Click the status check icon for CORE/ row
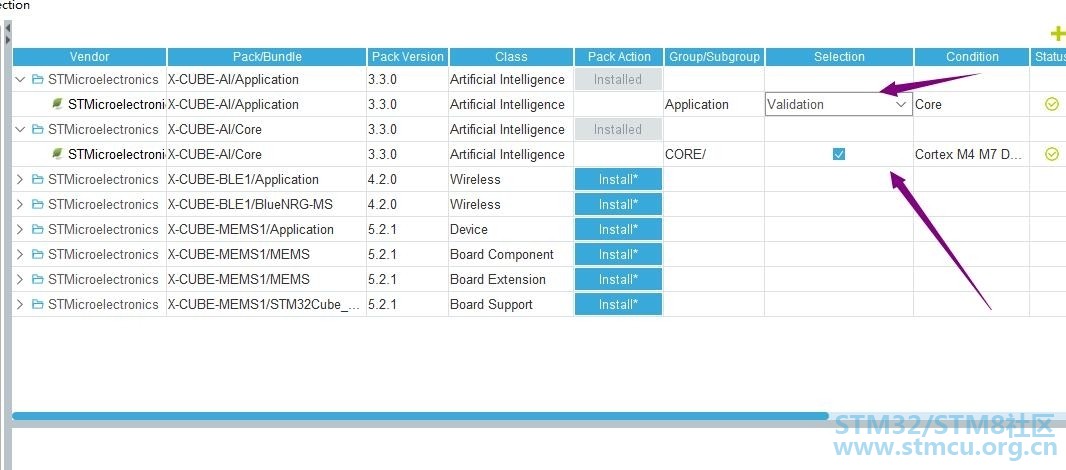Screen dimensions: 1066x470 [x=1052, y=154]
